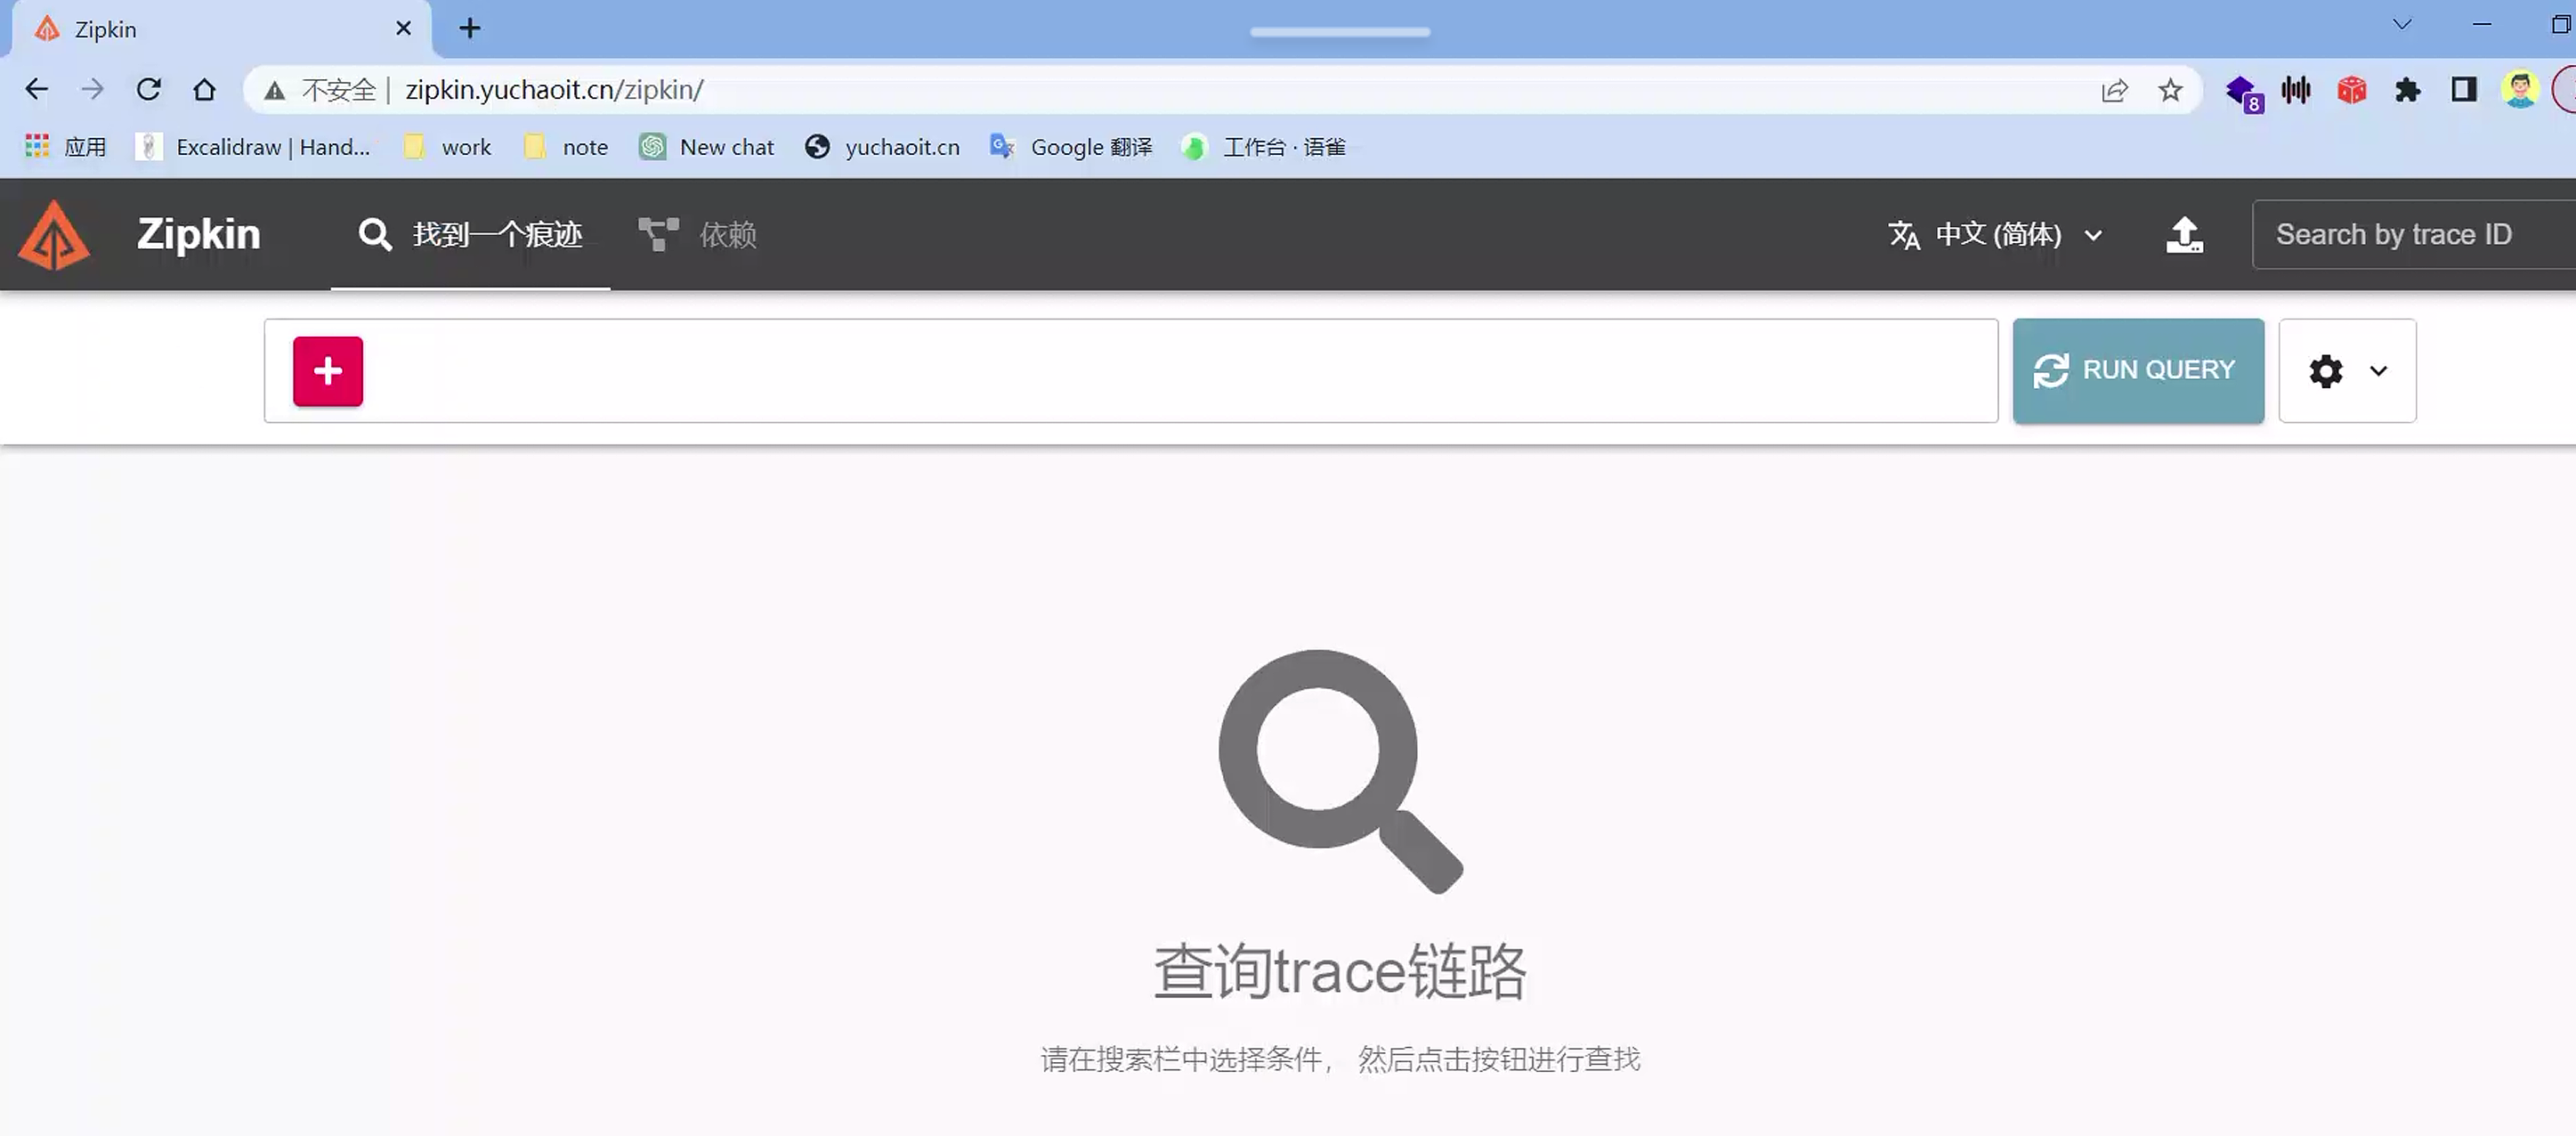The image size is (2576, 1136).
Task: Click the Zipkin logo icon
Action: (x=54, y=233)
